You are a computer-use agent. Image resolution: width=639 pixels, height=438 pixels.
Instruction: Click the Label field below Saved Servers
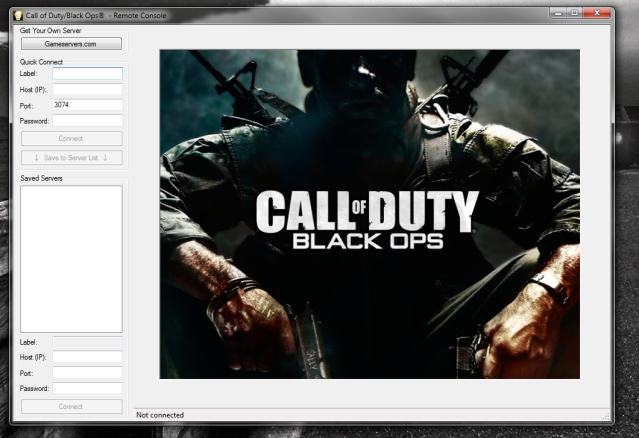click(x=87, y=341)
